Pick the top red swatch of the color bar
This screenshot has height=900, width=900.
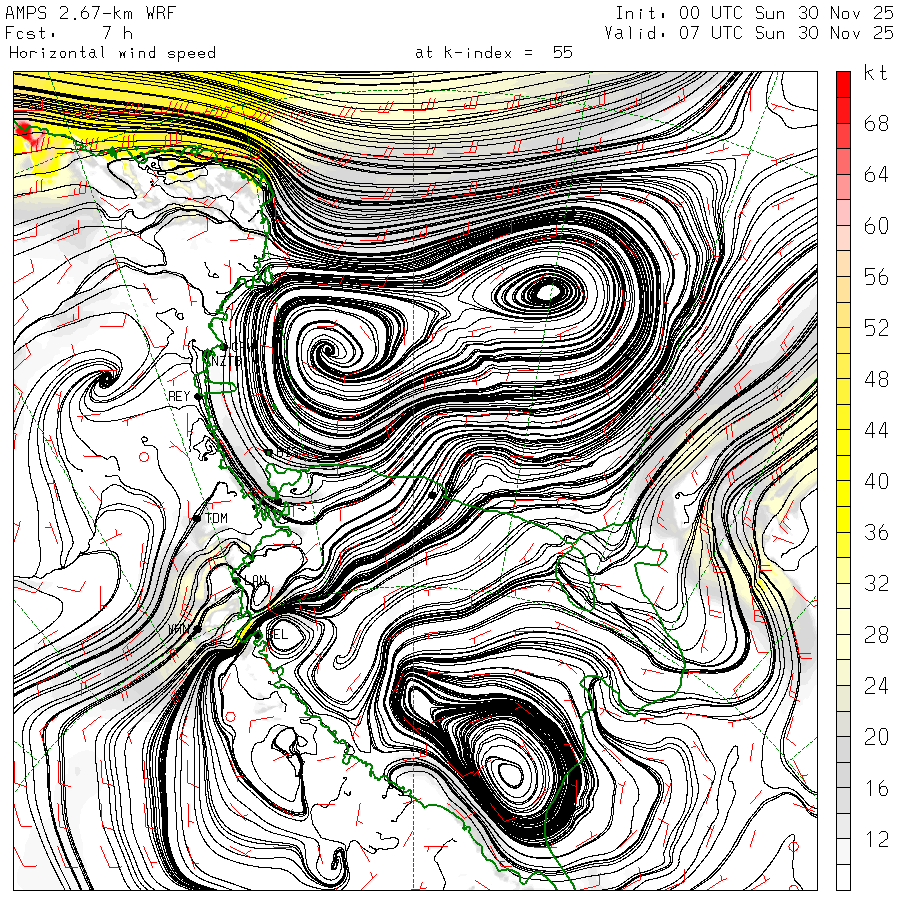(843, 84)
